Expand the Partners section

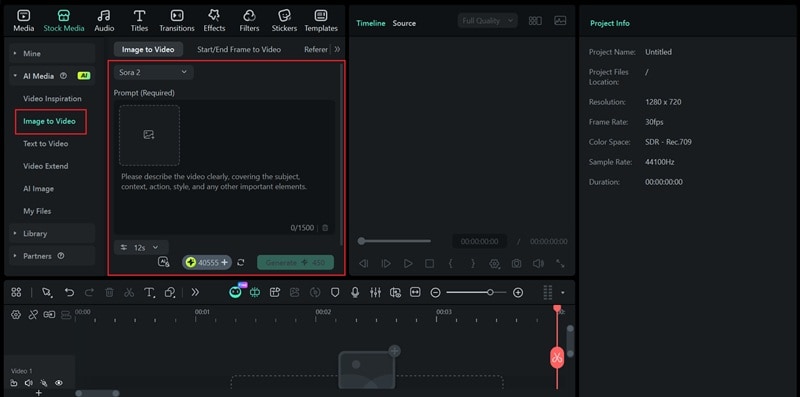52,256
